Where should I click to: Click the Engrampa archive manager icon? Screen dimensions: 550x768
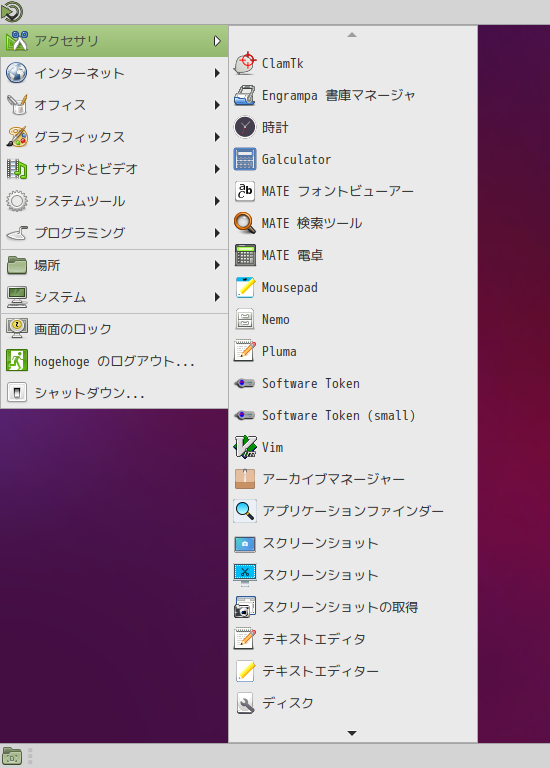[245, 95]
